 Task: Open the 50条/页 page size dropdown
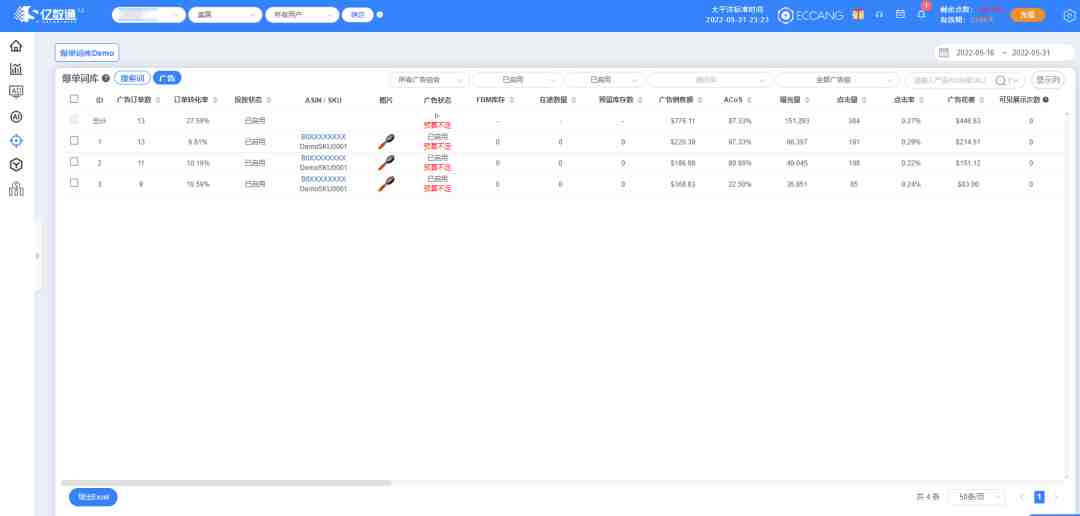pyautogui.click(x=977, y=497)
